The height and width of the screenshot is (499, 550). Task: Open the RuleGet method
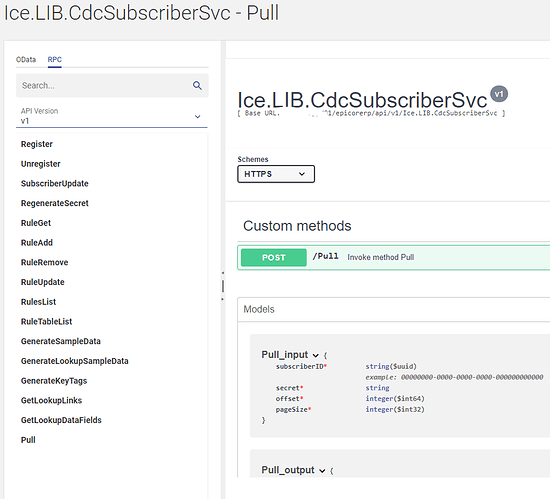[x=36, y=223]
